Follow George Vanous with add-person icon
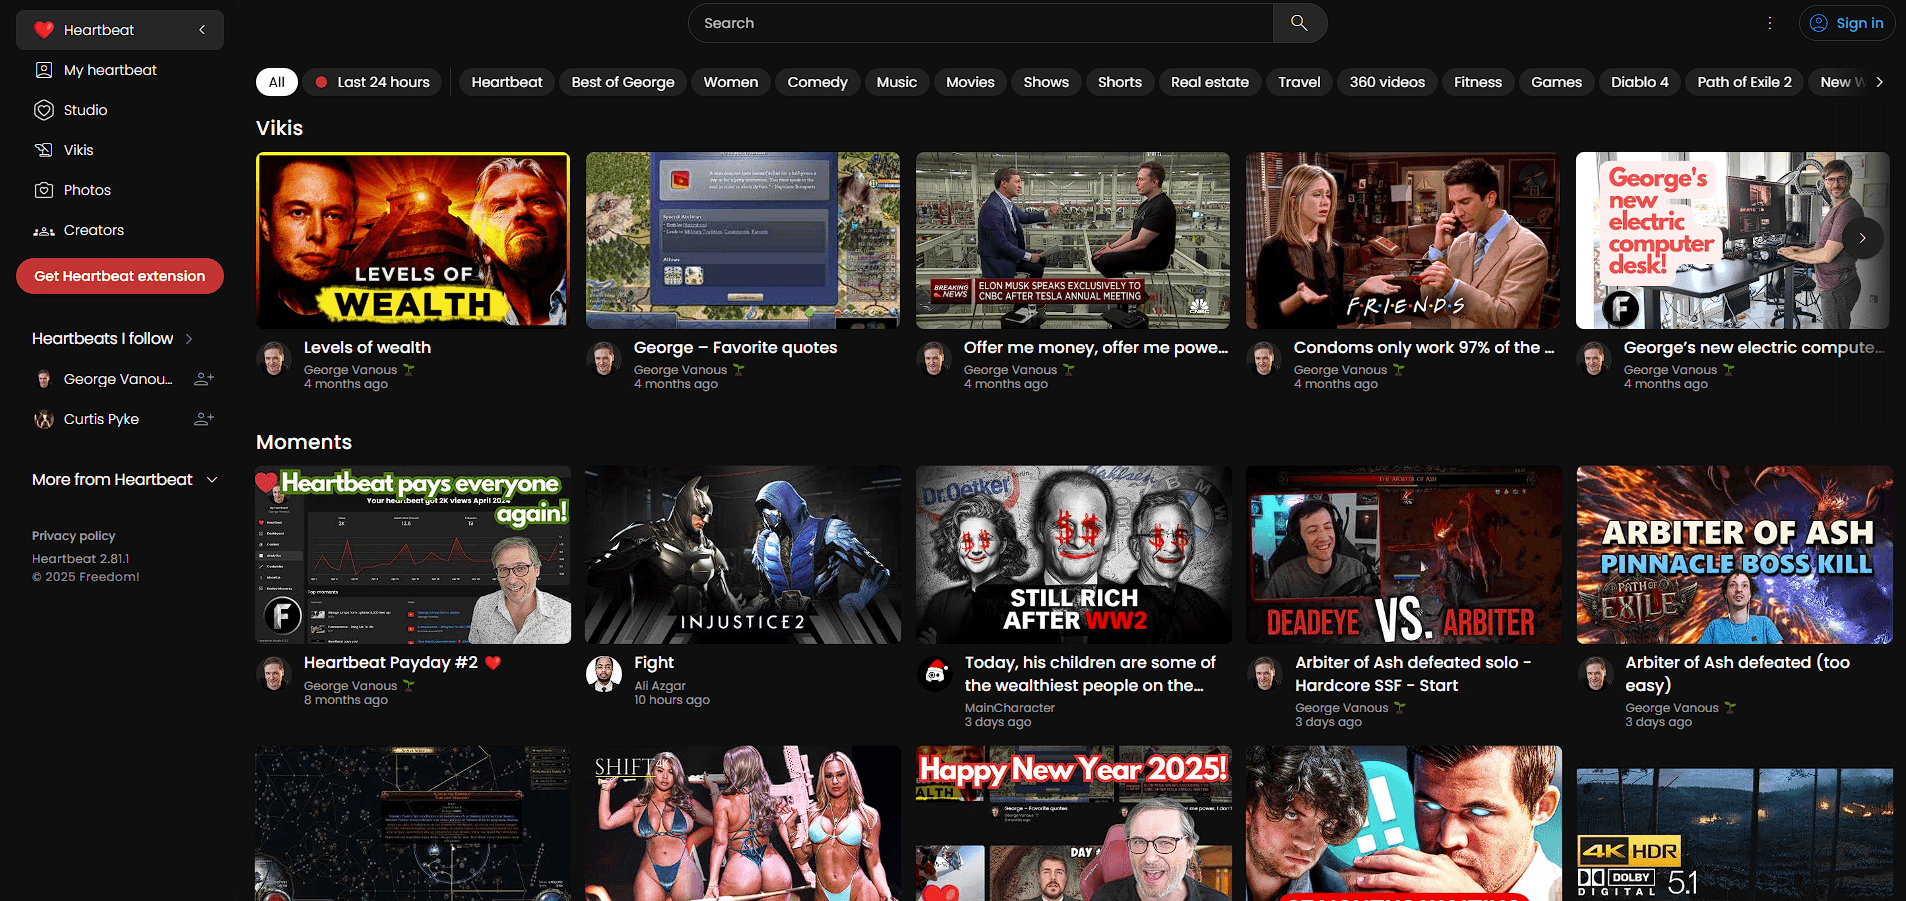Screen dimensions: 1906x901 point(203,379)
